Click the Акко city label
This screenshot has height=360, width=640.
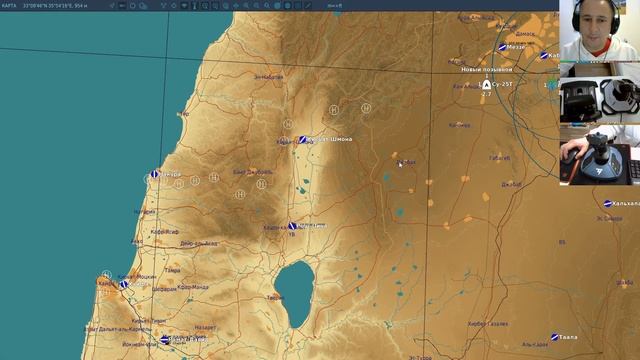(x=137, y=242)
